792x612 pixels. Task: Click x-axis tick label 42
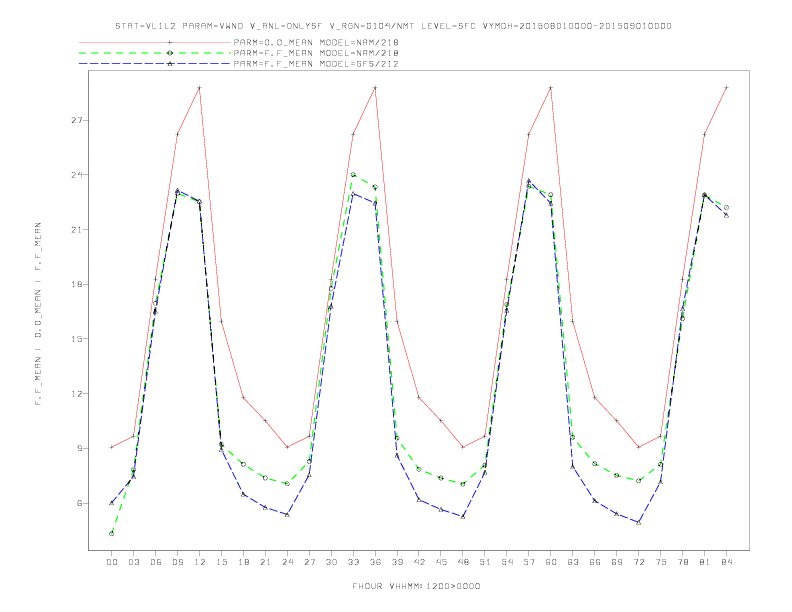(x=419, y=562)
